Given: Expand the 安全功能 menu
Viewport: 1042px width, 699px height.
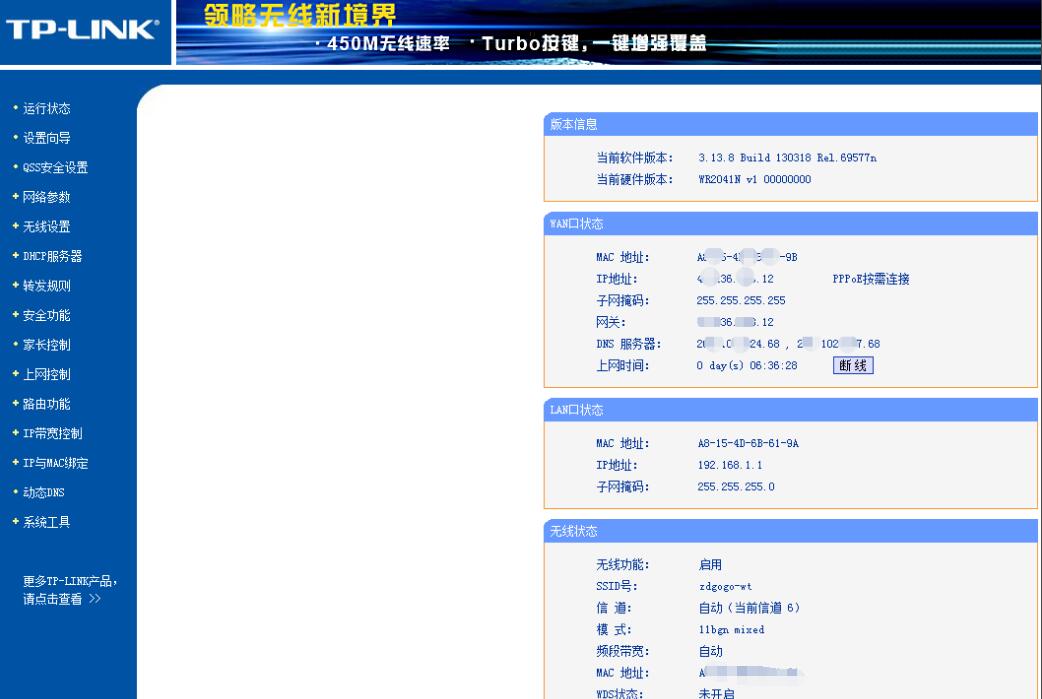Looking at the screenshot, I should [x=47, y=315].
